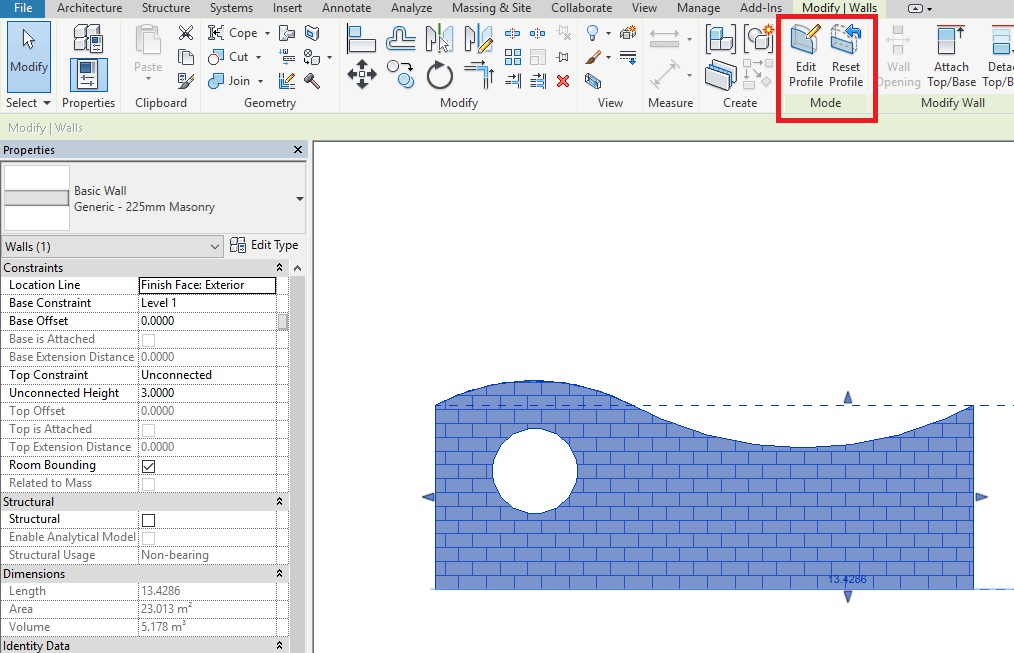This screenshot has height=653, width=1014.
Task: Click Reset Profile in Mode panel
Action: (x=846, y=55)
